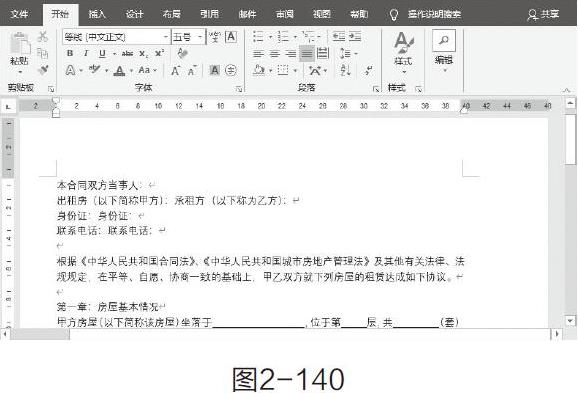Set alignment to right
This screenshot has height=393, width=578.
coord(290,54)
